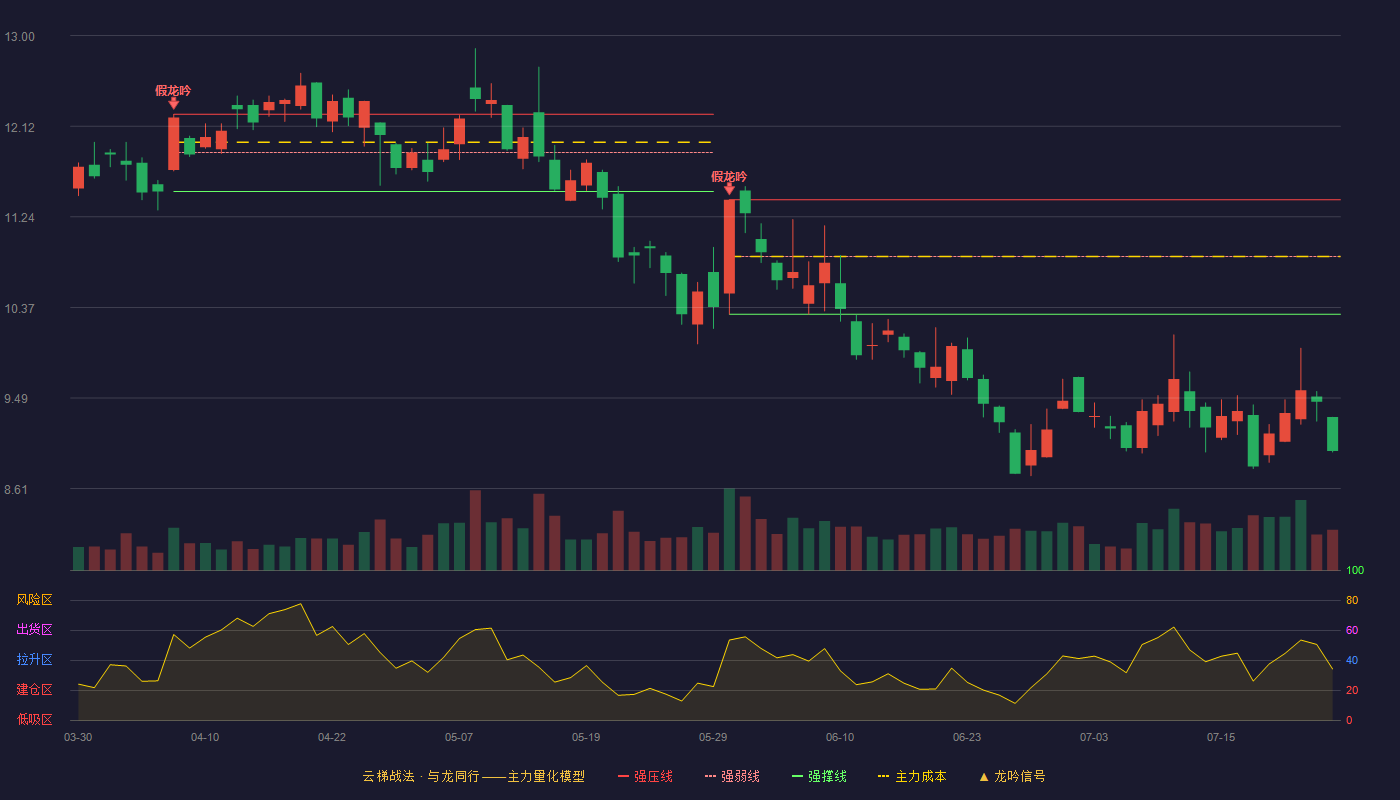This screenshot has height=800, width=1400.
Task: Click the 04-10 date axis label
Action: [205, 737]
